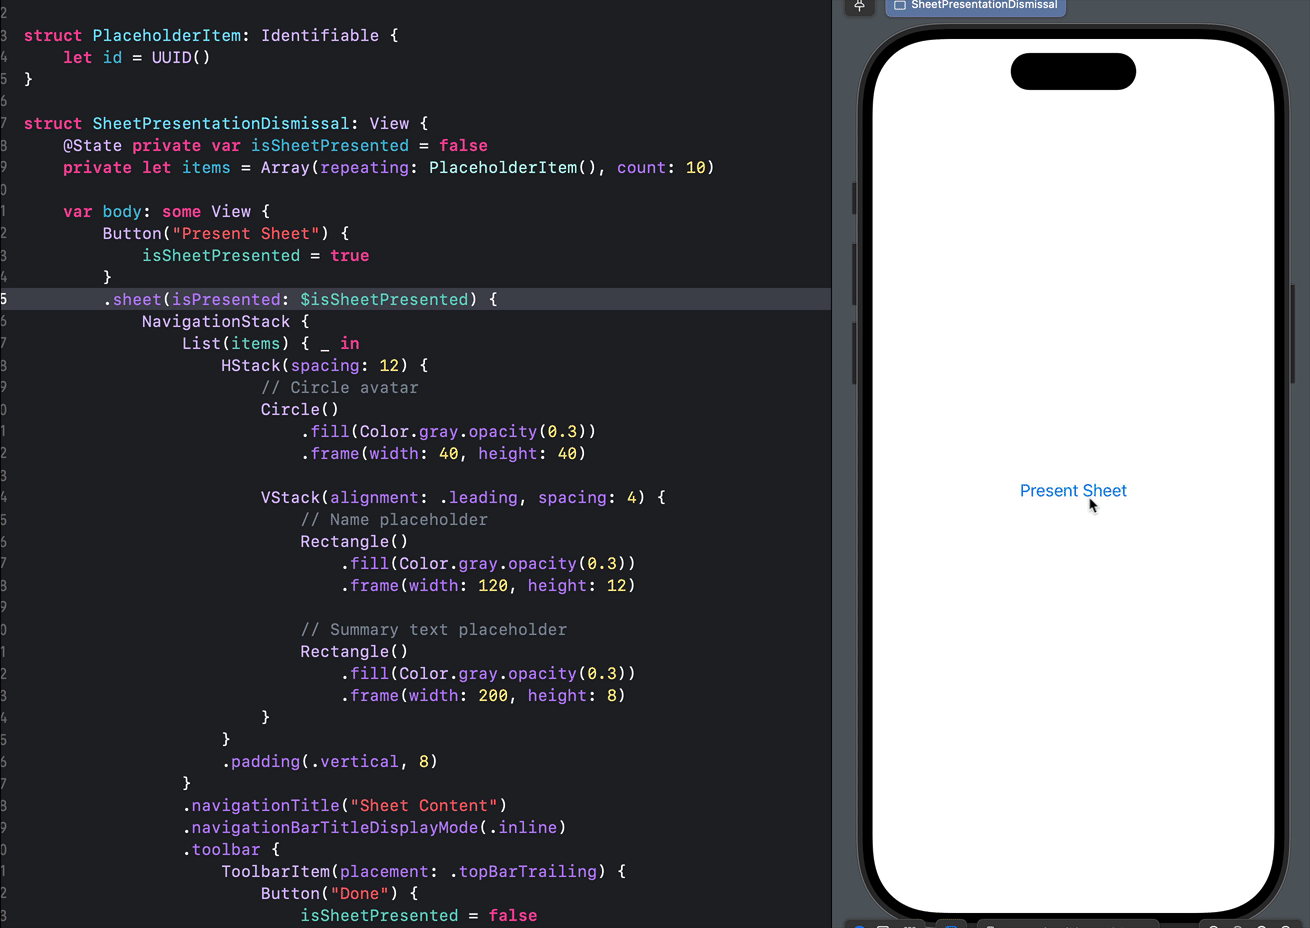The width and height of the screenshot is (1310, 928).
Task: Click the '.toolbar {' line
Action: pyautogui.click(x=231, y=849)
